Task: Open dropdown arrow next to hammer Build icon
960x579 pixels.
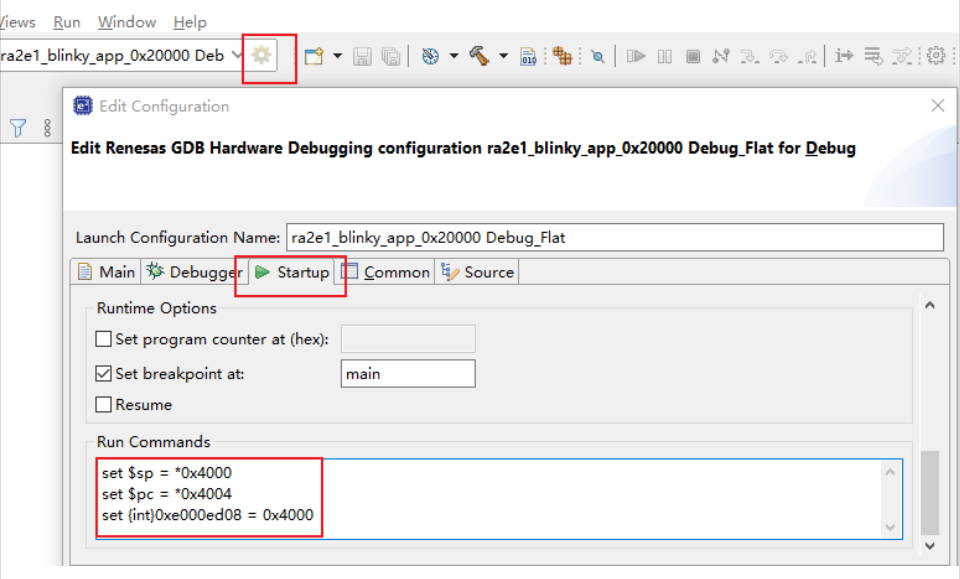Action: (x=503, y=56)
